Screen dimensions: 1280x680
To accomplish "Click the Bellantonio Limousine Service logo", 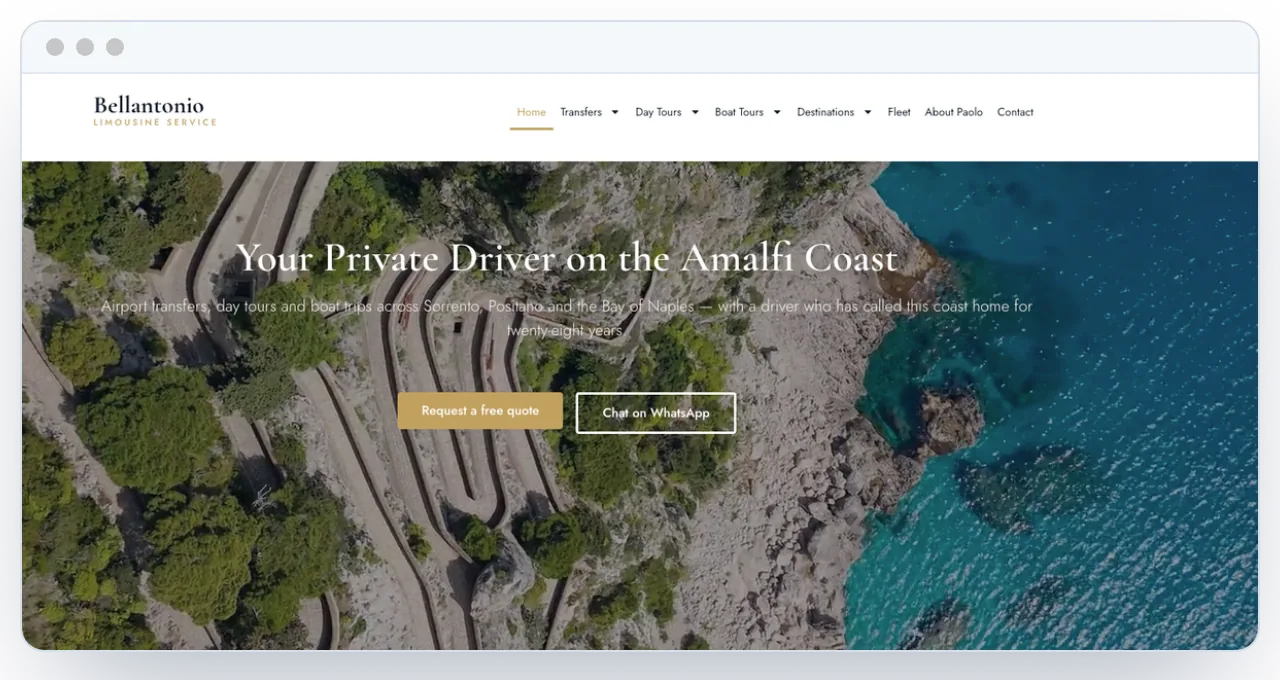I will click(x=155, y=111).
